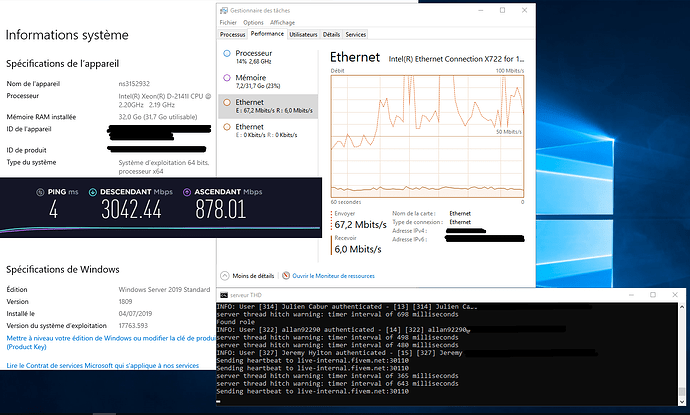Click the PING icon in speedtest result
690x415 pixels.
click(x=40, y=192)
